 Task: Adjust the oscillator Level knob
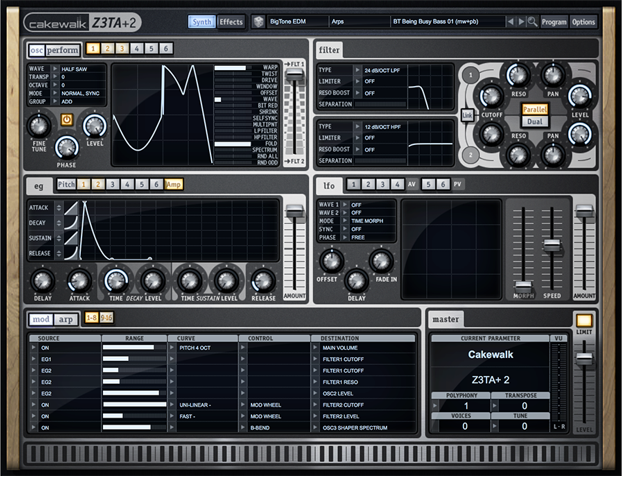[95, 126]
